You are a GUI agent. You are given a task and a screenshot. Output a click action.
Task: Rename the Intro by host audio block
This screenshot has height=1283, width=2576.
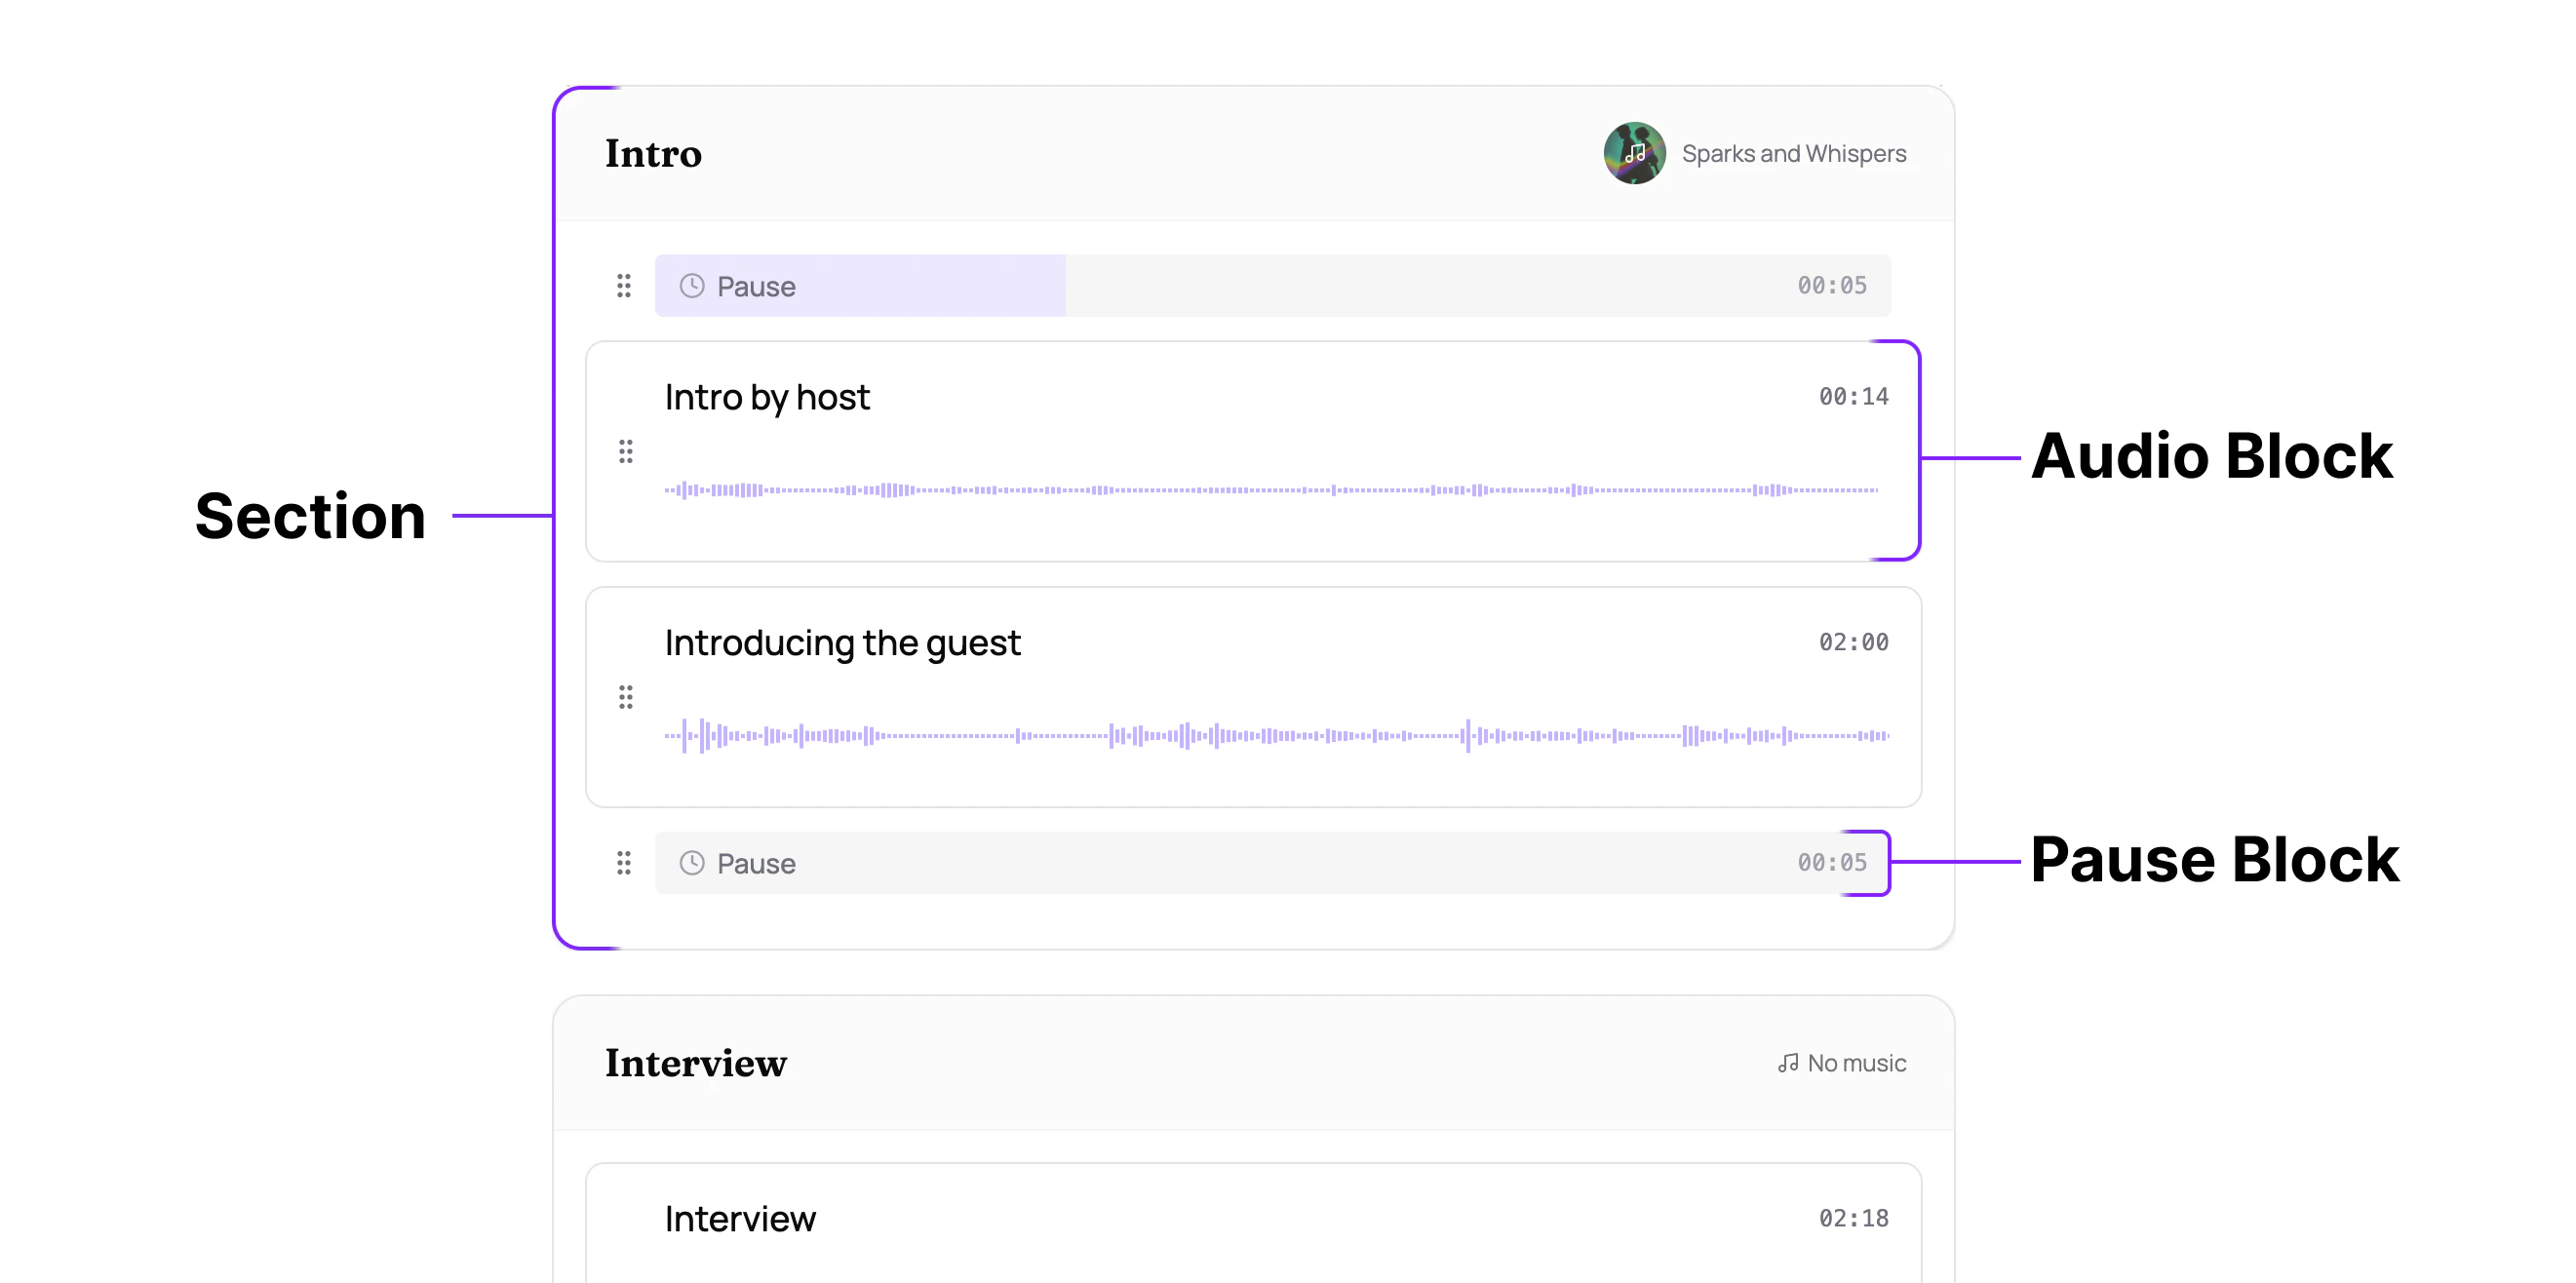(767, 397)
